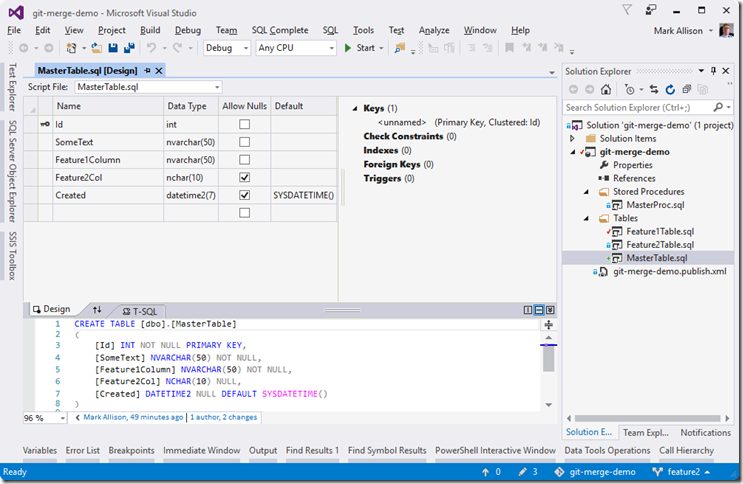Open the Team menu
Screen dimensions: 743x484
click(x=226, y=30)
